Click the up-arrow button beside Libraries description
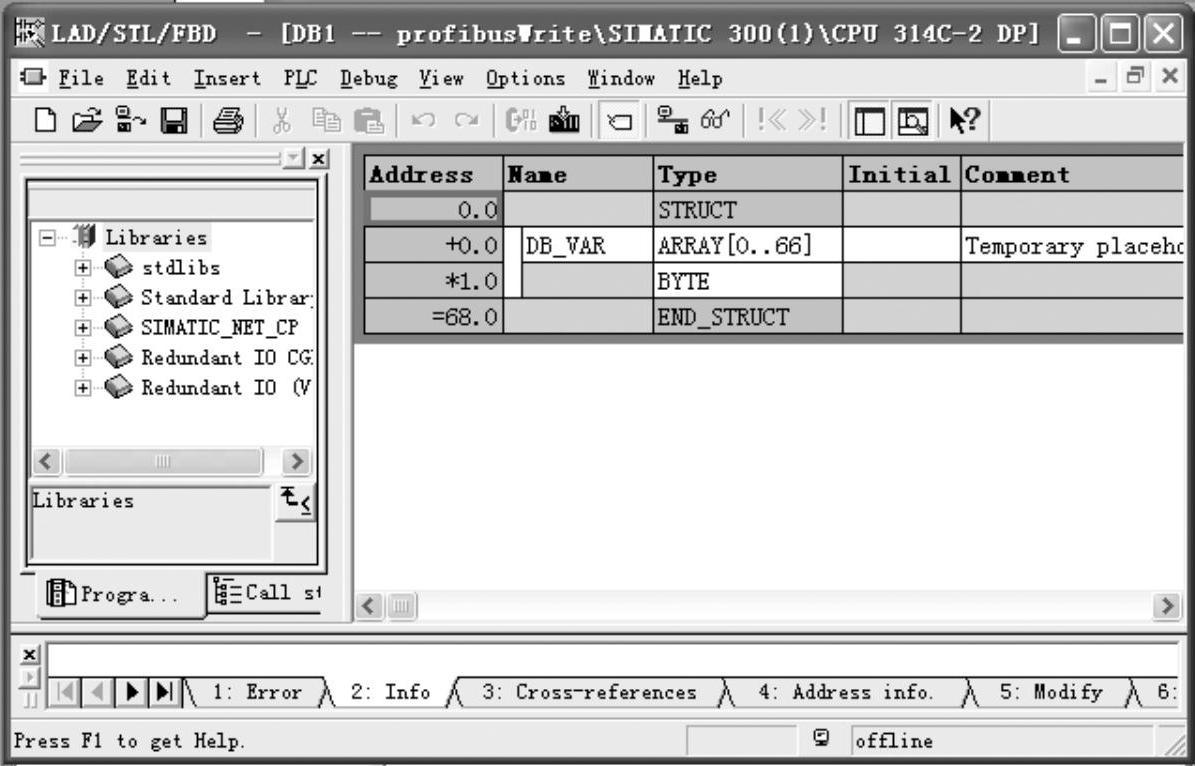The height and width of the screenshot is (766, 1195). point(295,502)
